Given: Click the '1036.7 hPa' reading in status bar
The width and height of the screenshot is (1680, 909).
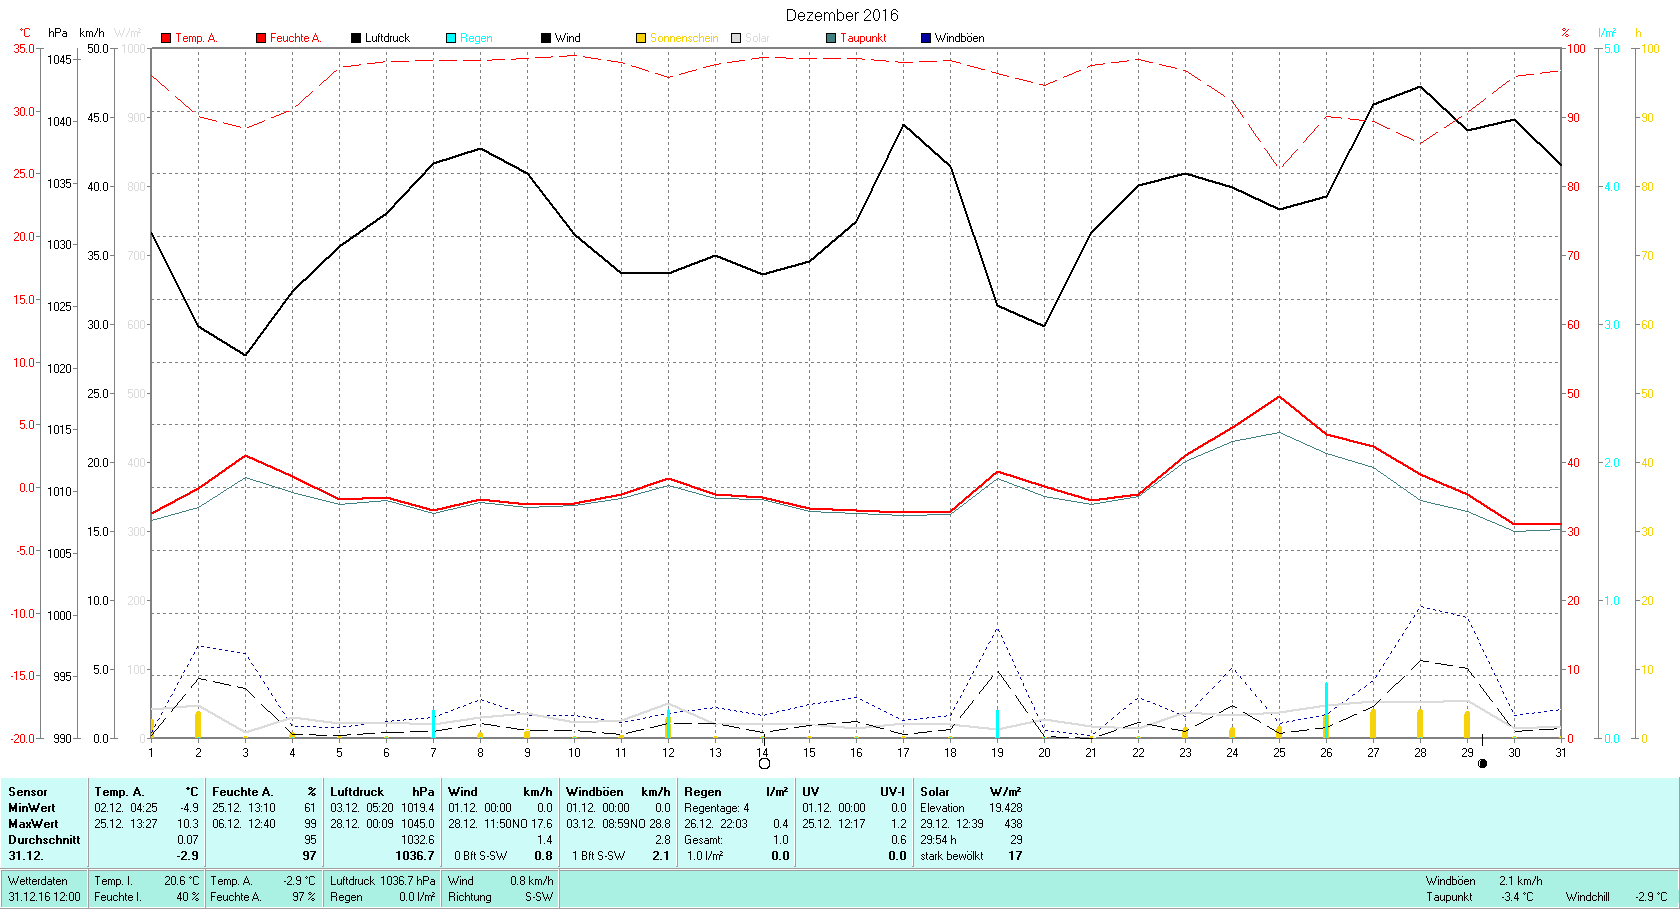Looking at the screenshot, I should (x=408, y=881).
